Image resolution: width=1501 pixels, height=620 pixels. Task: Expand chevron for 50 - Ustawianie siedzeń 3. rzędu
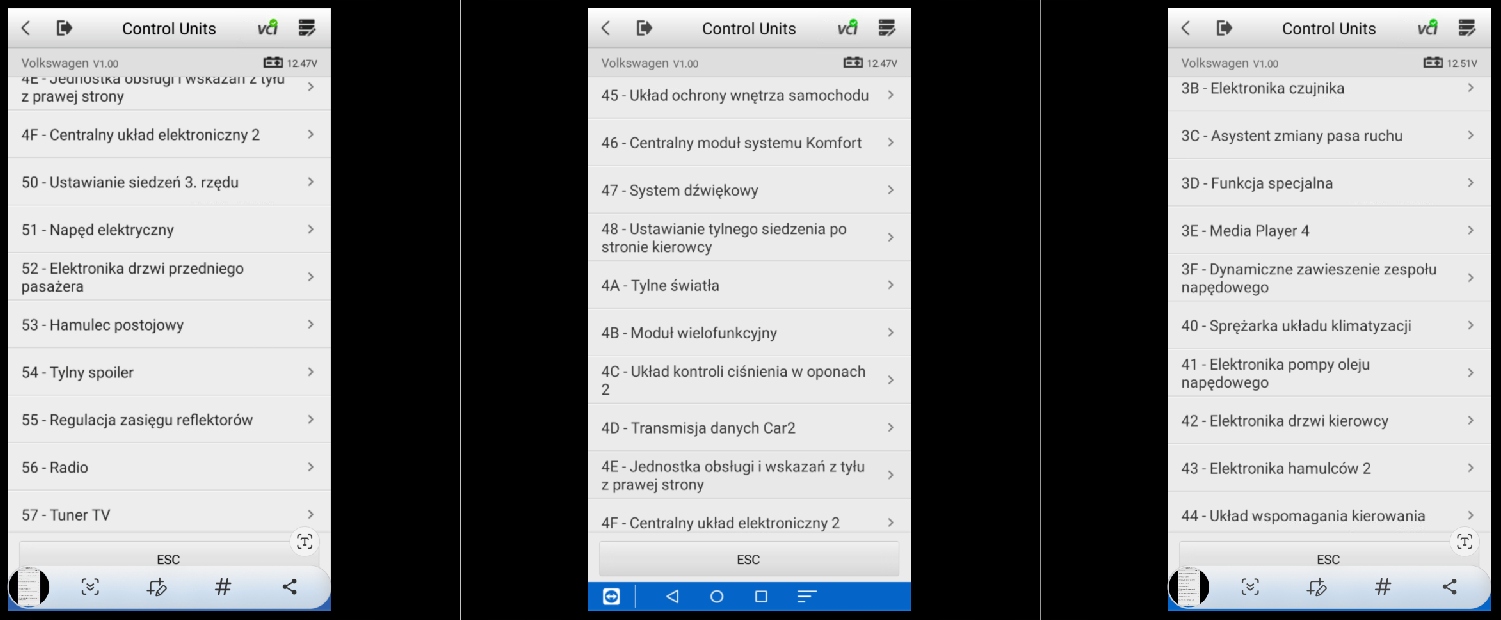(311, 182)
